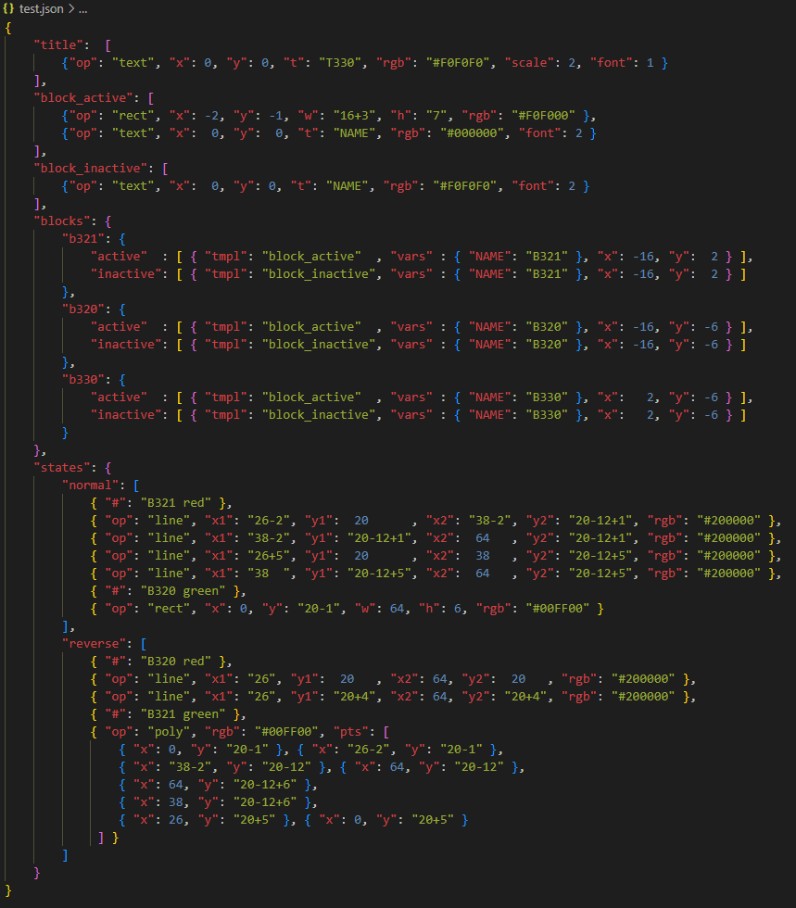Select test.json in the breadcrumb bar

[x=43, y=8]
